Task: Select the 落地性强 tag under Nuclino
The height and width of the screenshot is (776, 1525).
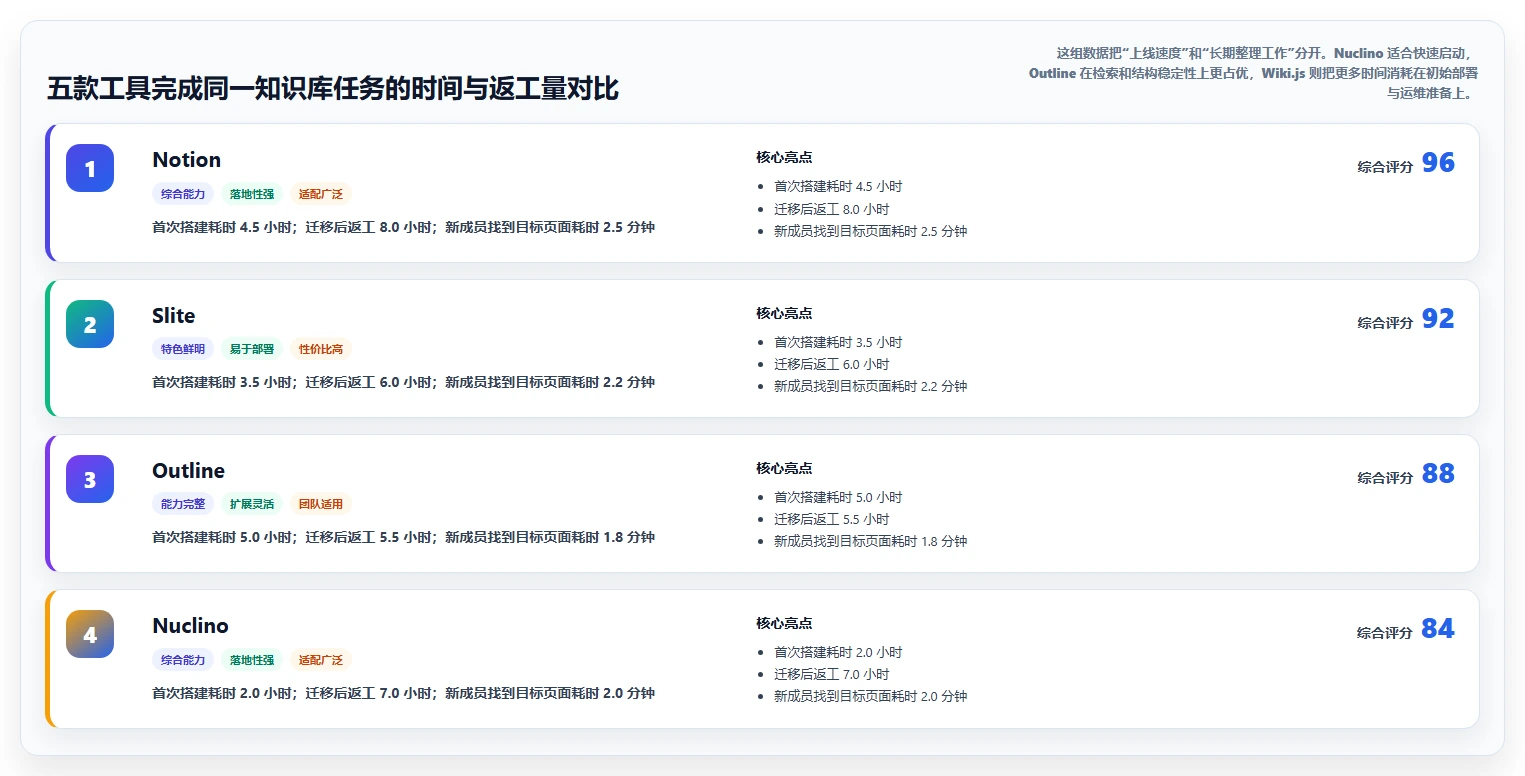Action: 252,660
